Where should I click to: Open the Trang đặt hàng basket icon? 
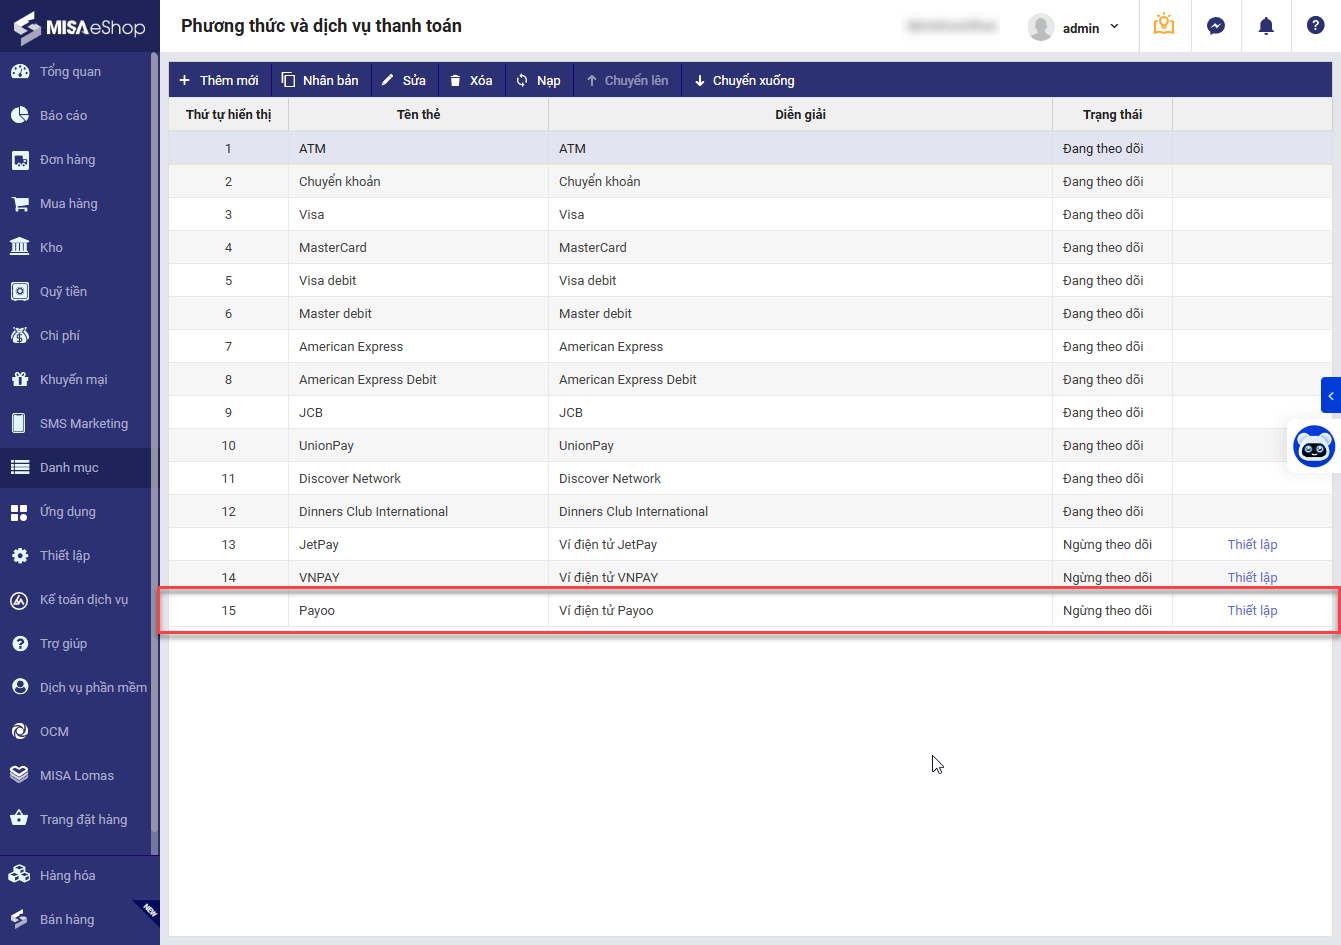tap(20, 820)
